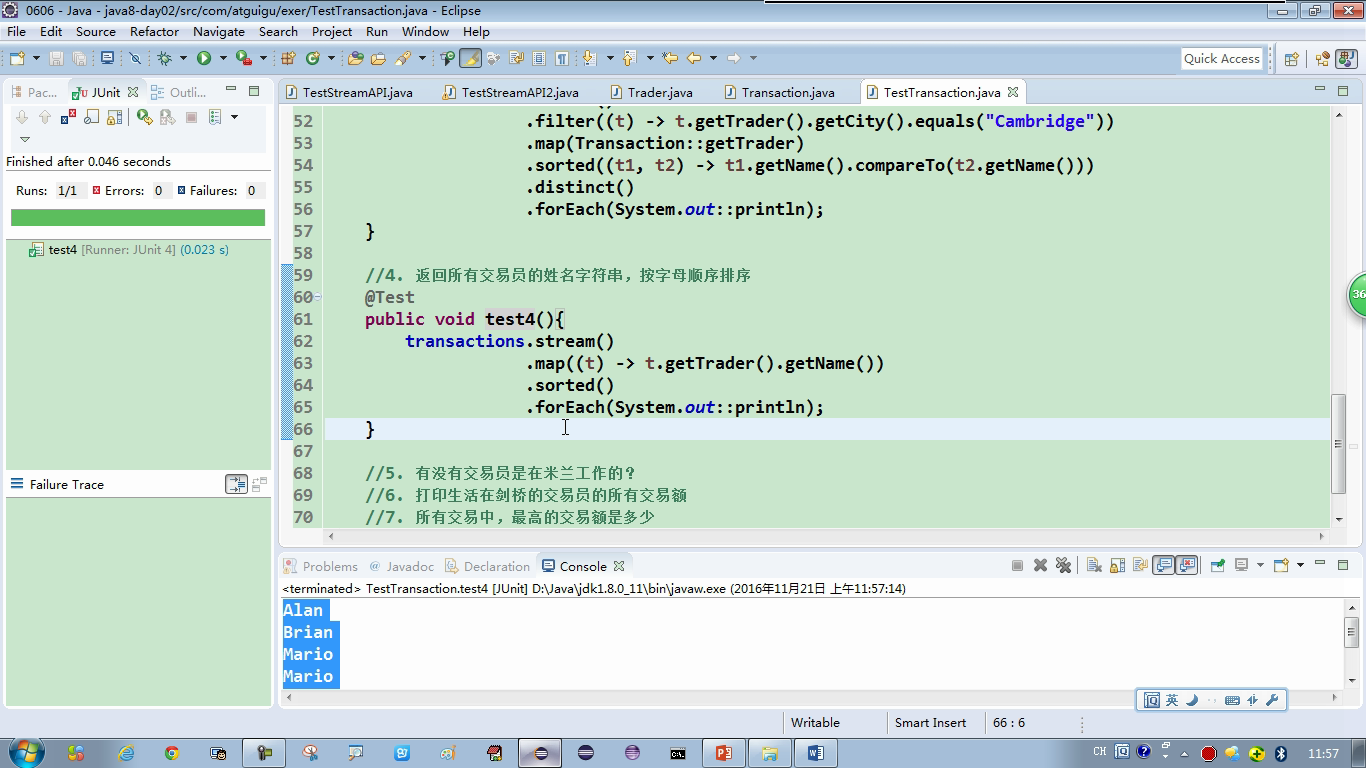Open Run launch dropdown arrow
1366x768 pixels.
[x=222, y=58]
